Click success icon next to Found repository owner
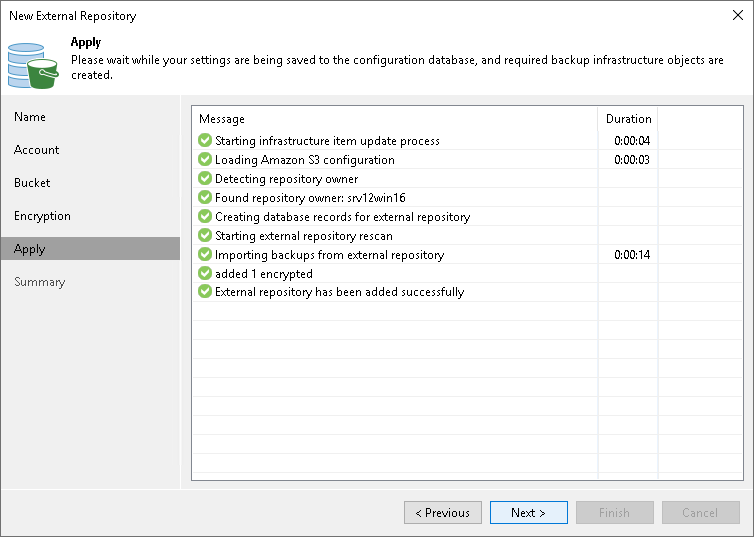Screen dimensions: 754x537 [x=205, y=198]
